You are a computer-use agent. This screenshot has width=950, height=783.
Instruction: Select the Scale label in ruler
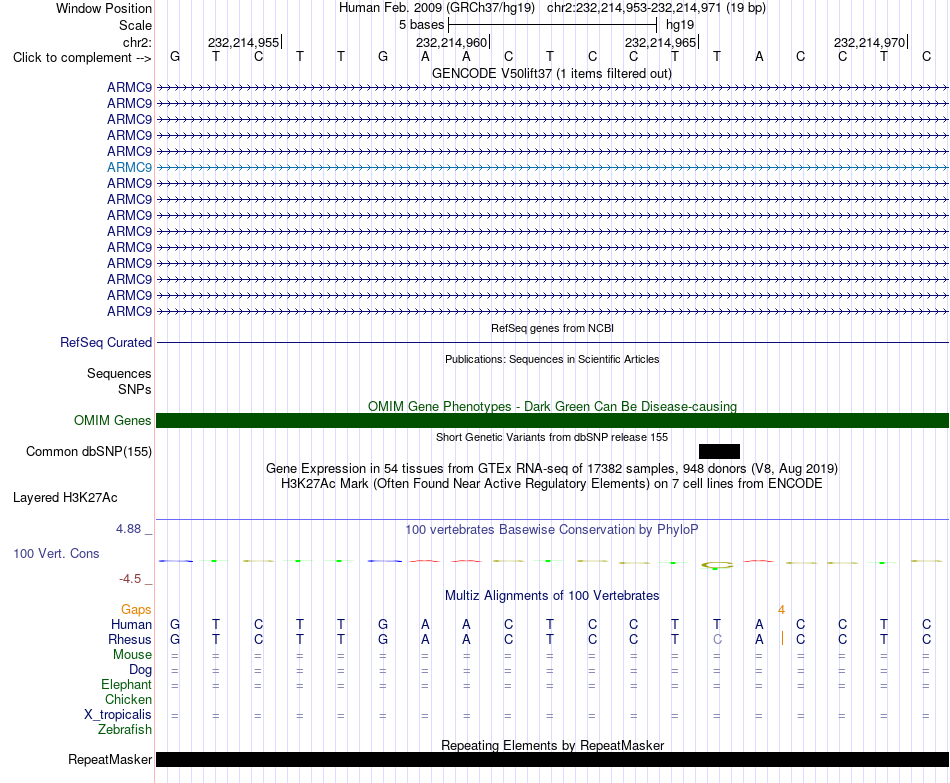(135, 25)
